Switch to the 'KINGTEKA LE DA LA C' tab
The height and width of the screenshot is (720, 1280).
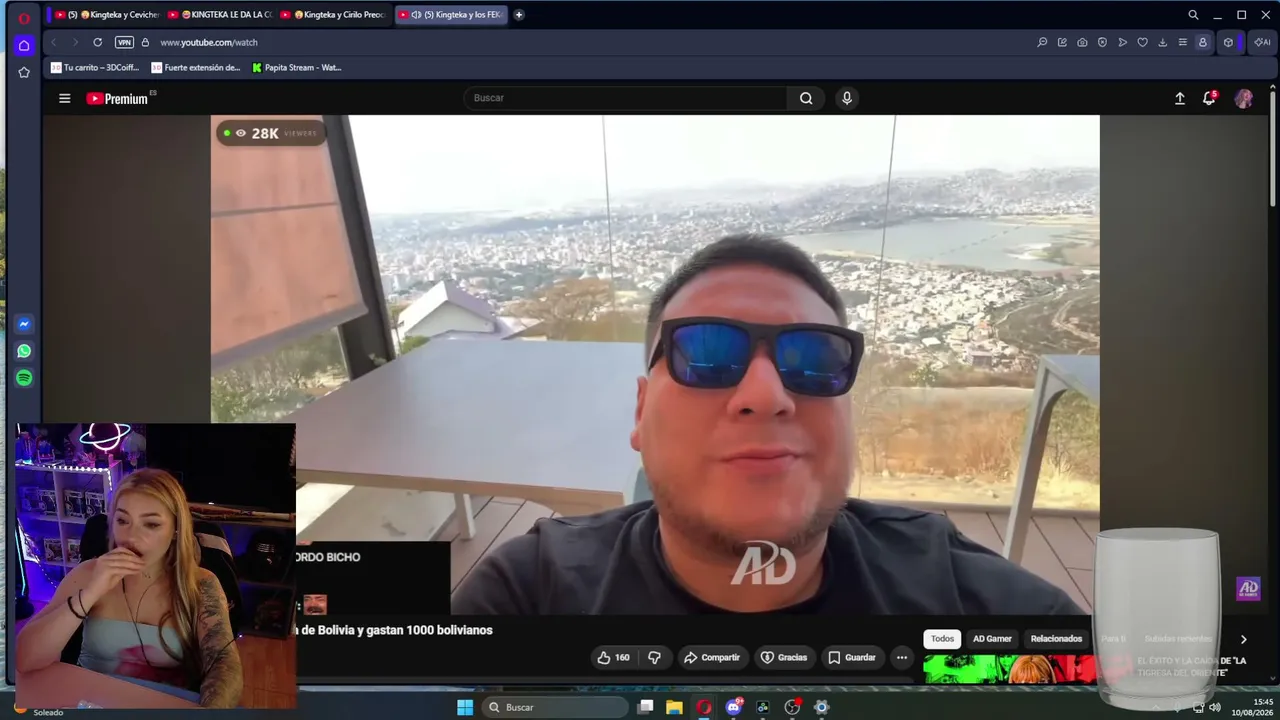tap(219, 15)
